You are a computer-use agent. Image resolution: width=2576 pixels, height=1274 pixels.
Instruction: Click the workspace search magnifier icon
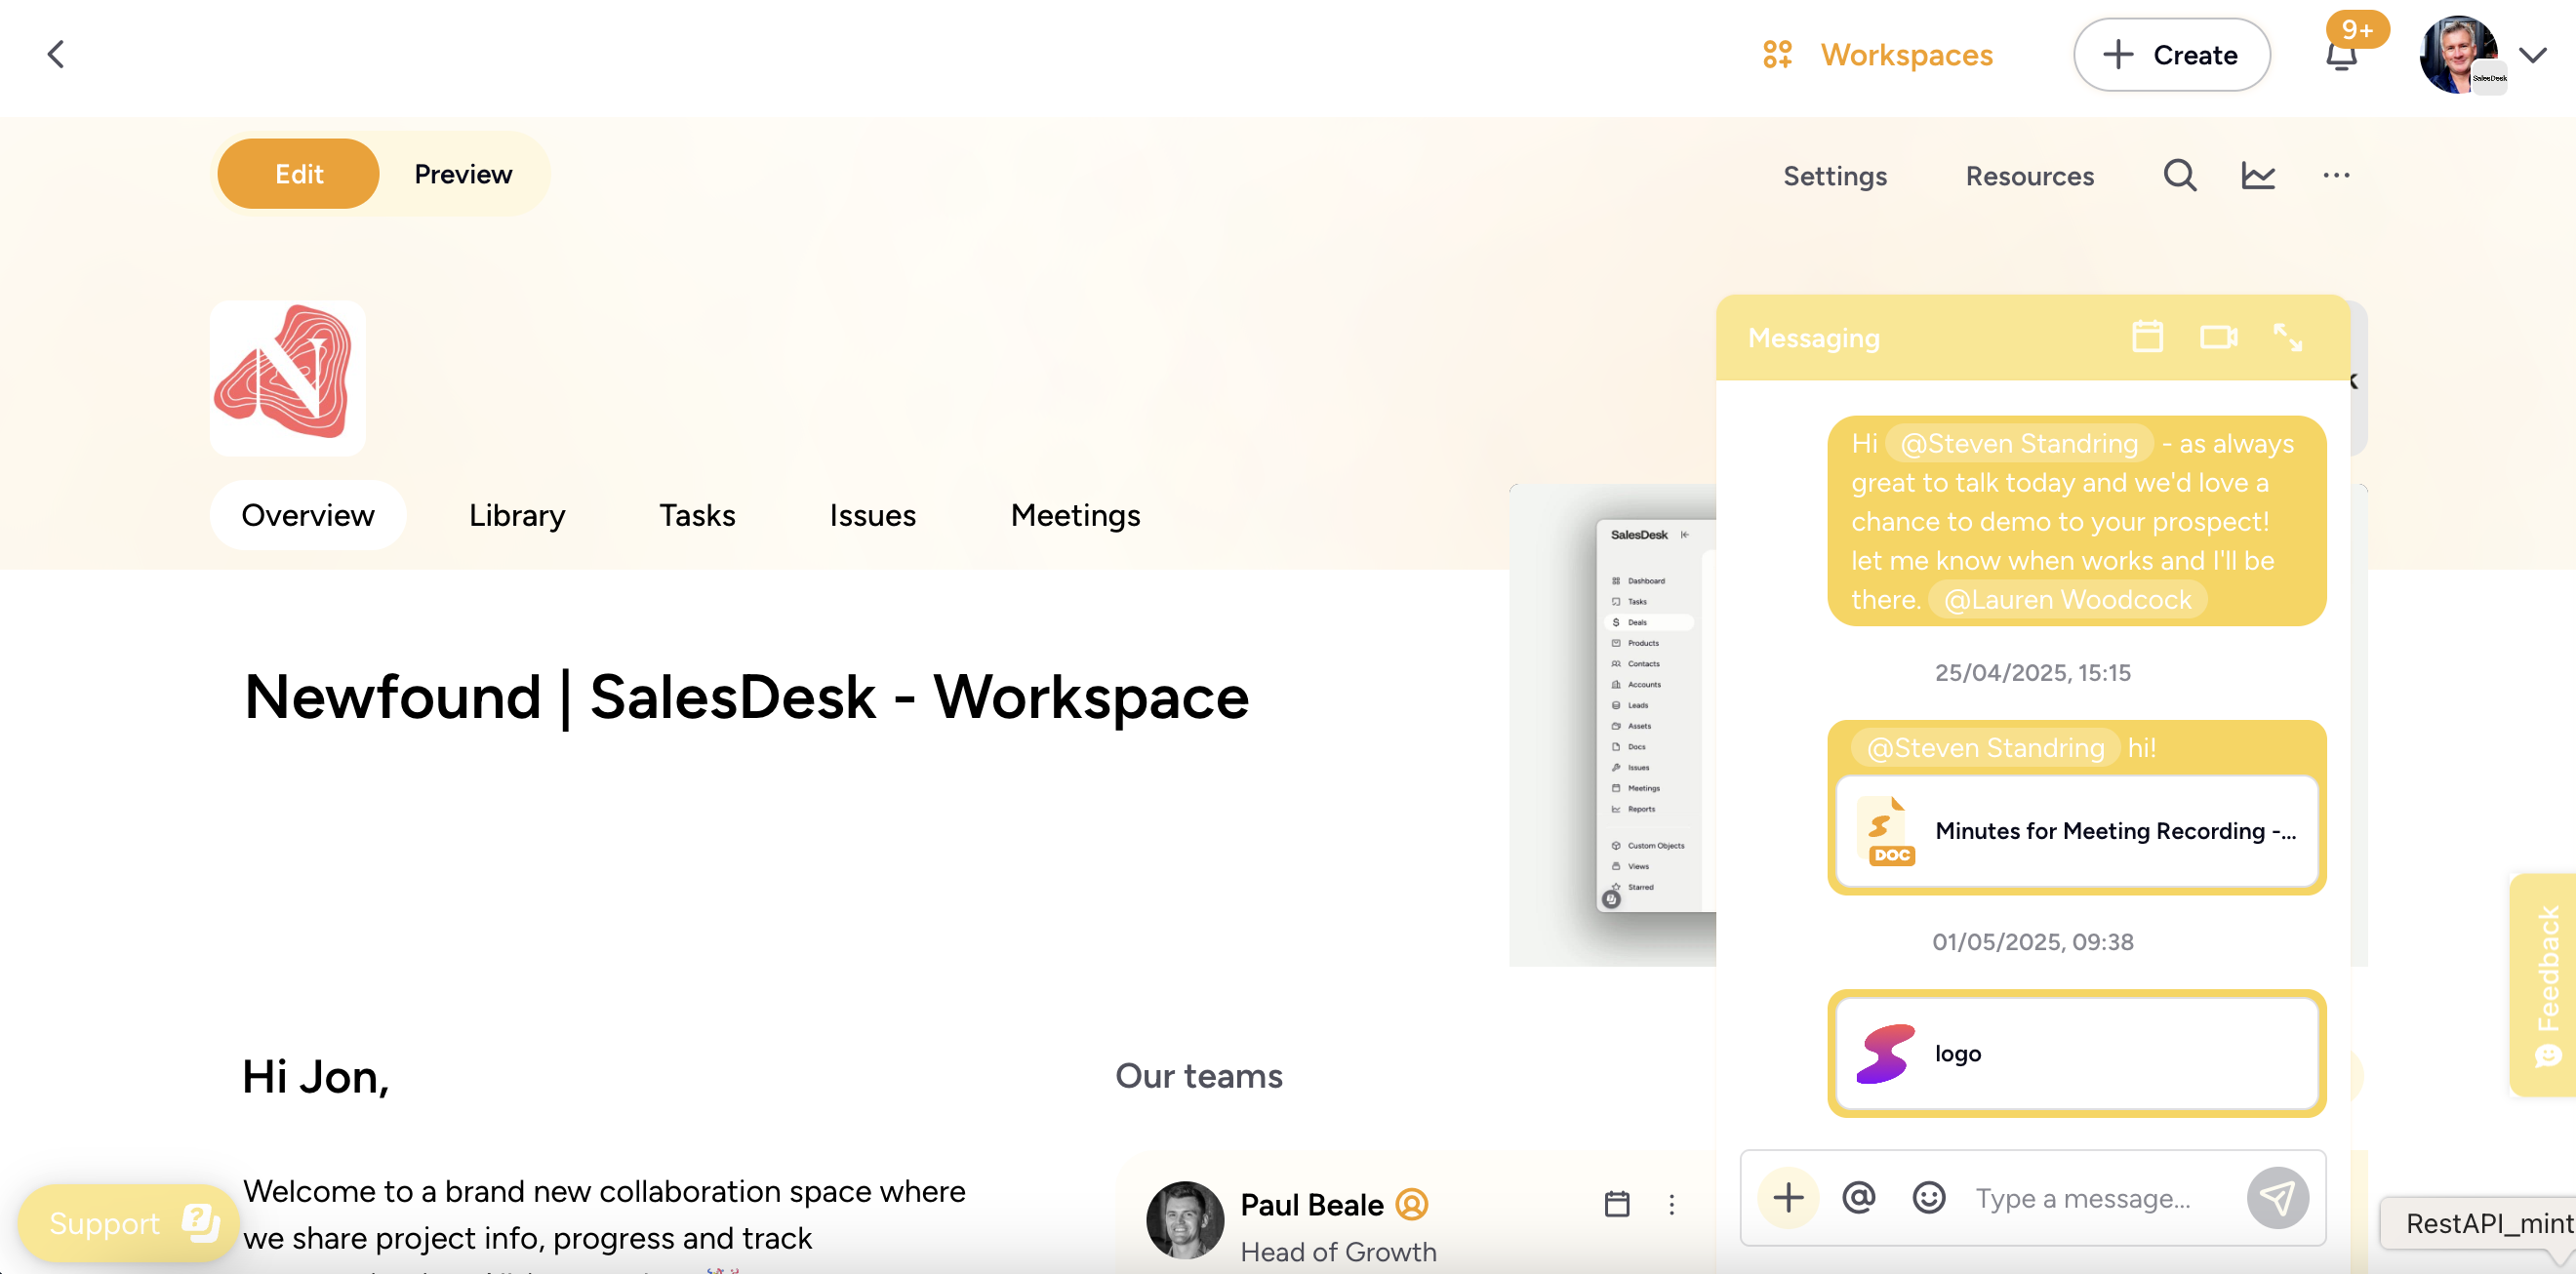coord(2179,175)
